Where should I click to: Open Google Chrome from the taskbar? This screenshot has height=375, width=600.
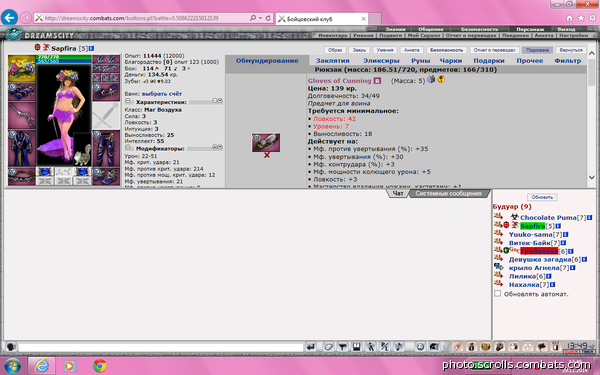[100, 365]
